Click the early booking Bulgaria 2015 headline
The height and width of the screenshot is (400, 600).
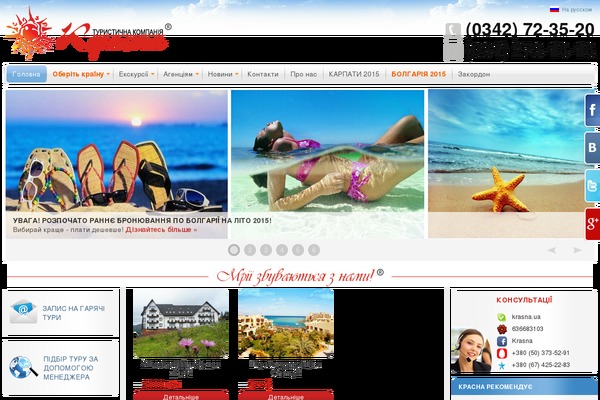pos(142,221)
